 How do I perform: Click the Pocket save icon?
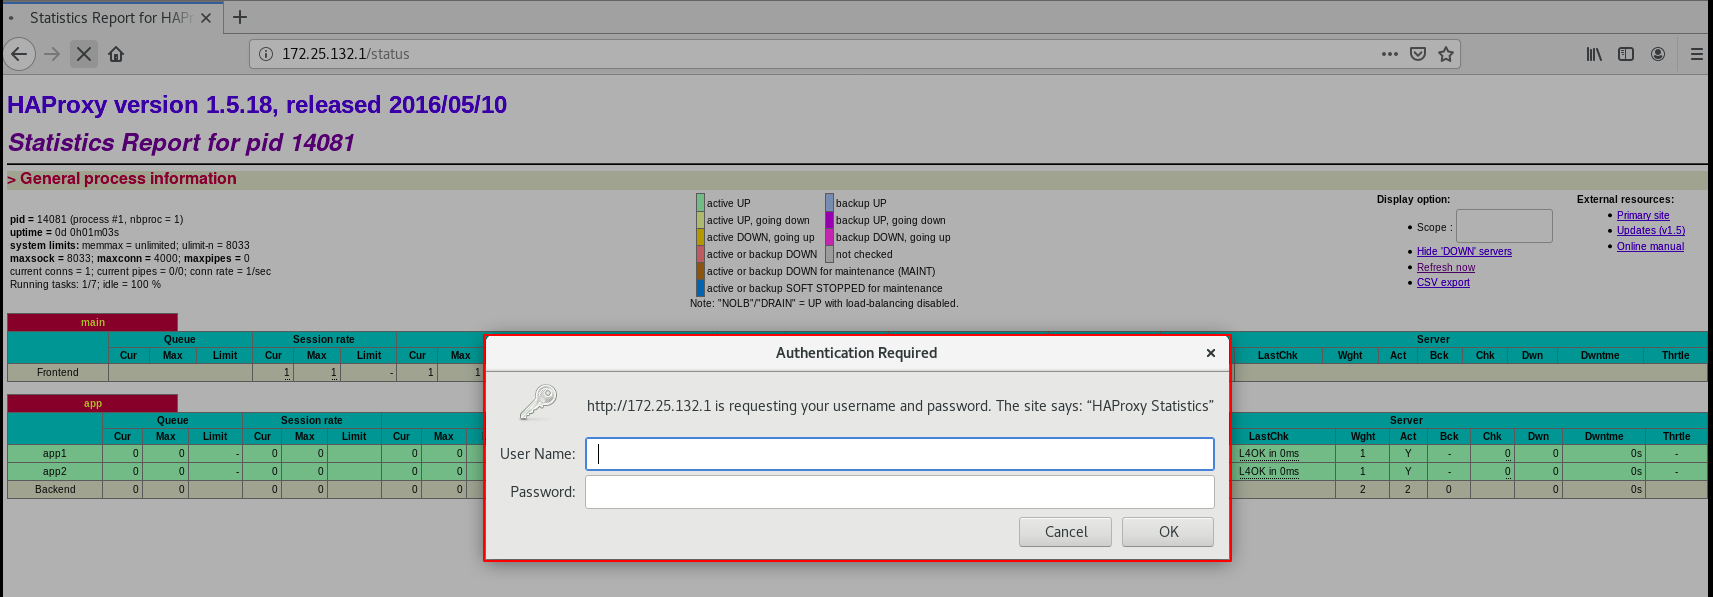(x=1418, y=54)
